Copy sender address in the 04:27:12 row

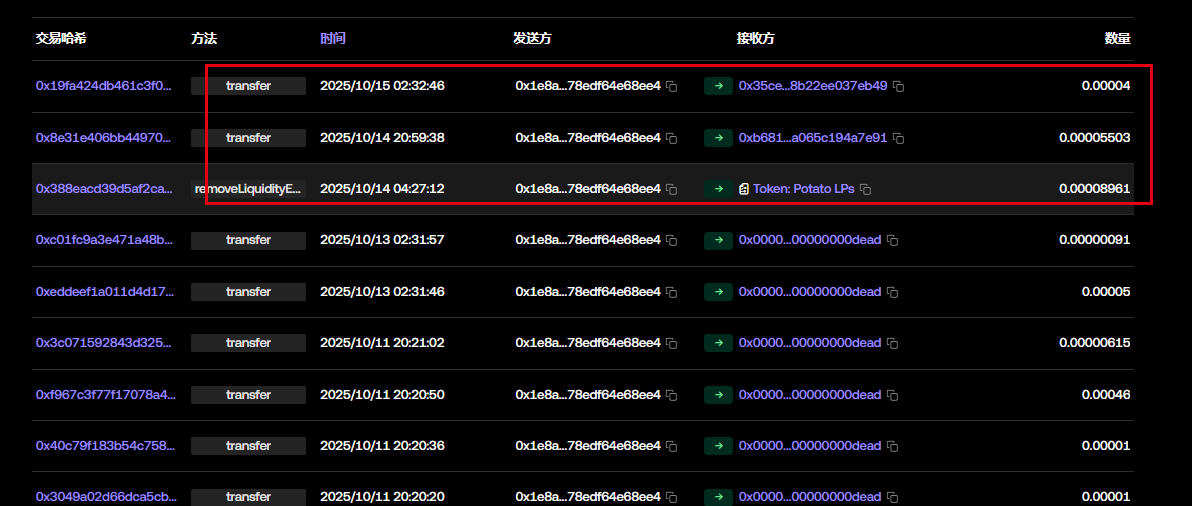click(x=671, y=189)
